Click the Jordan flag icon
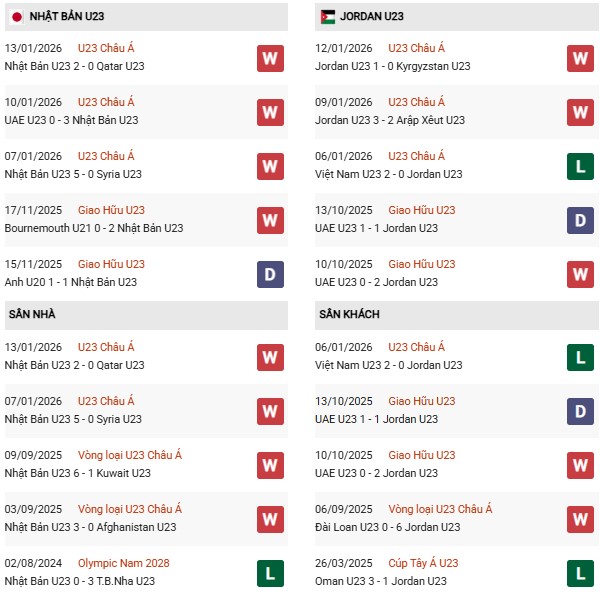Viewport: 600px width, 594px height. click(328, 17)
